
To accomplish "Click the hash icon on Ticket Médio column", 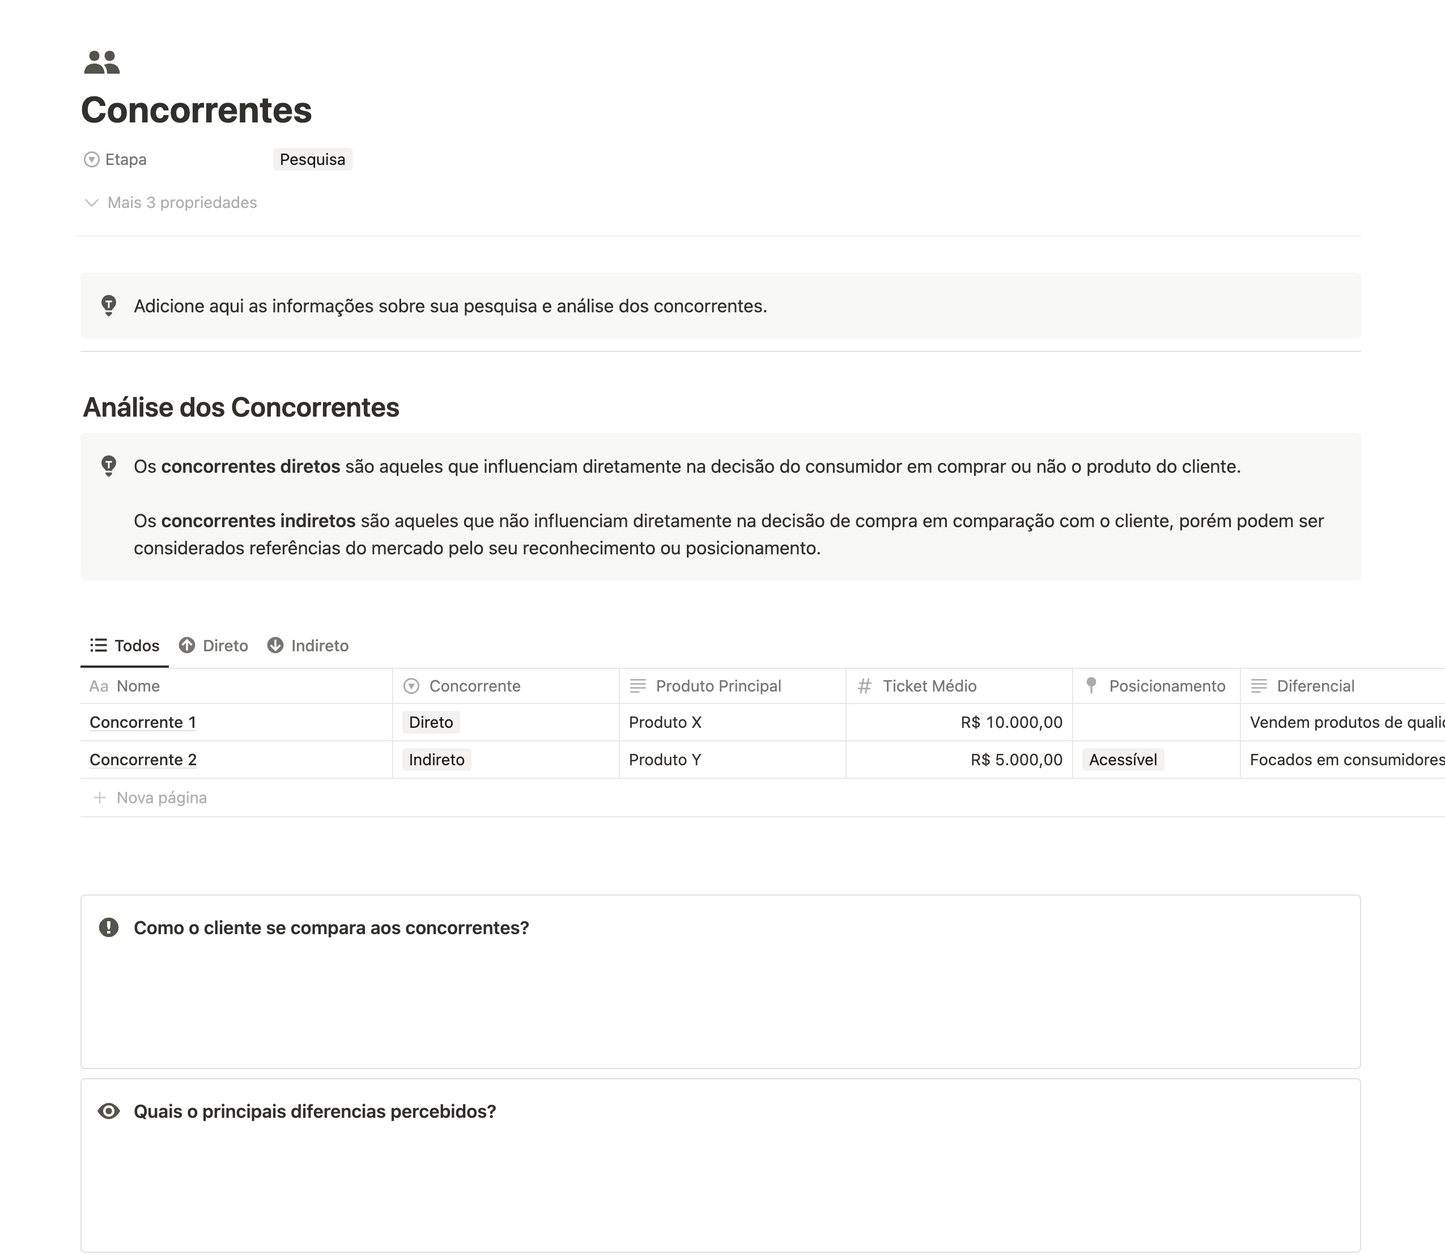I will [864, 686].
